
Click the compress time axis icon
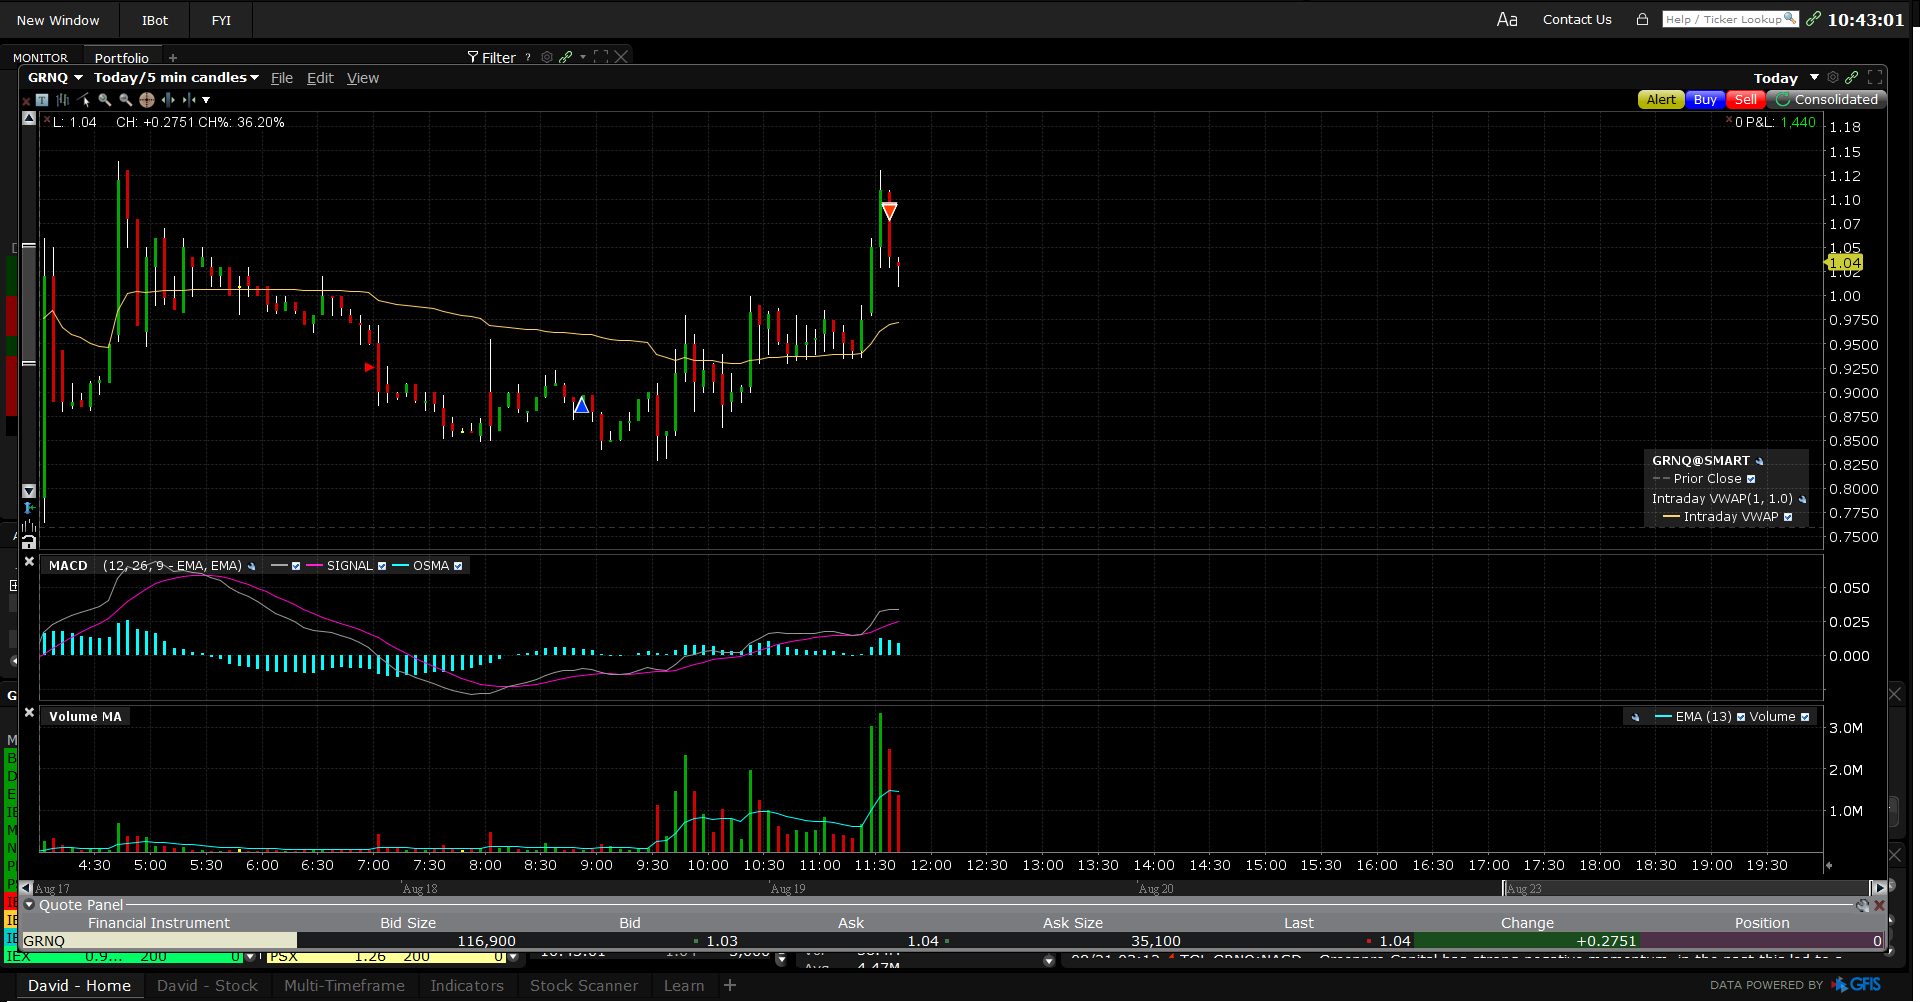coord(189,100)
